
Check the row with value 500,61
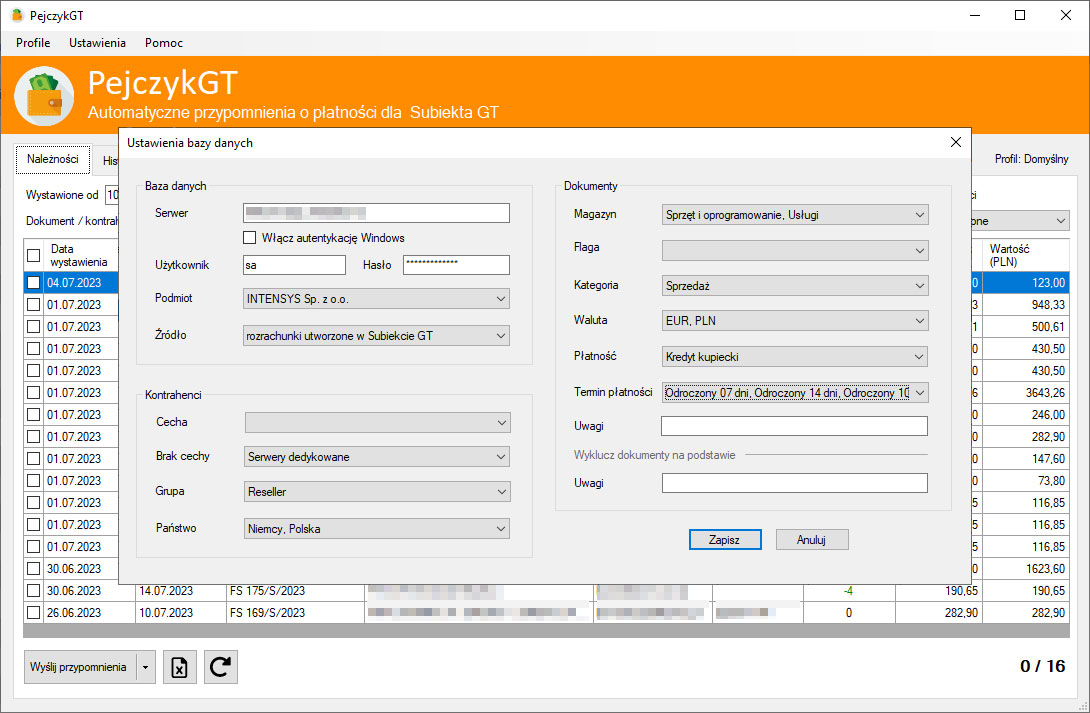(33, 327)
